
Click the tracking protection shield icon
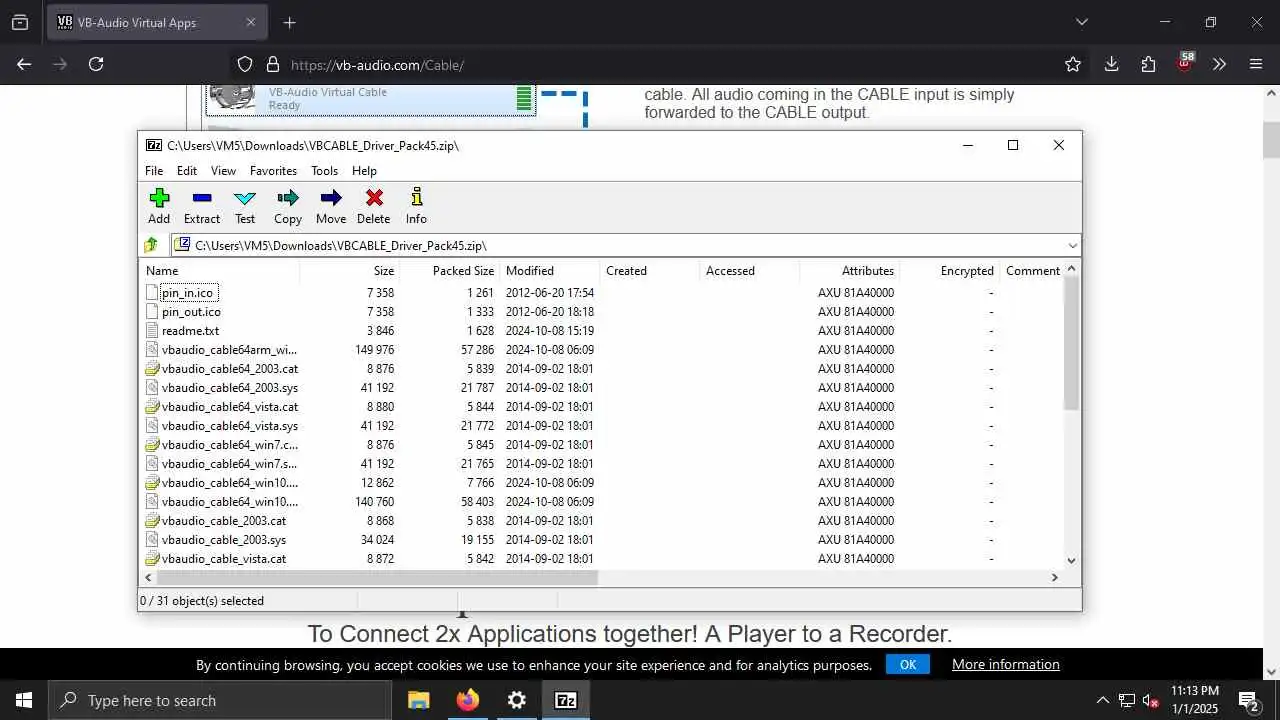point(245,65)
